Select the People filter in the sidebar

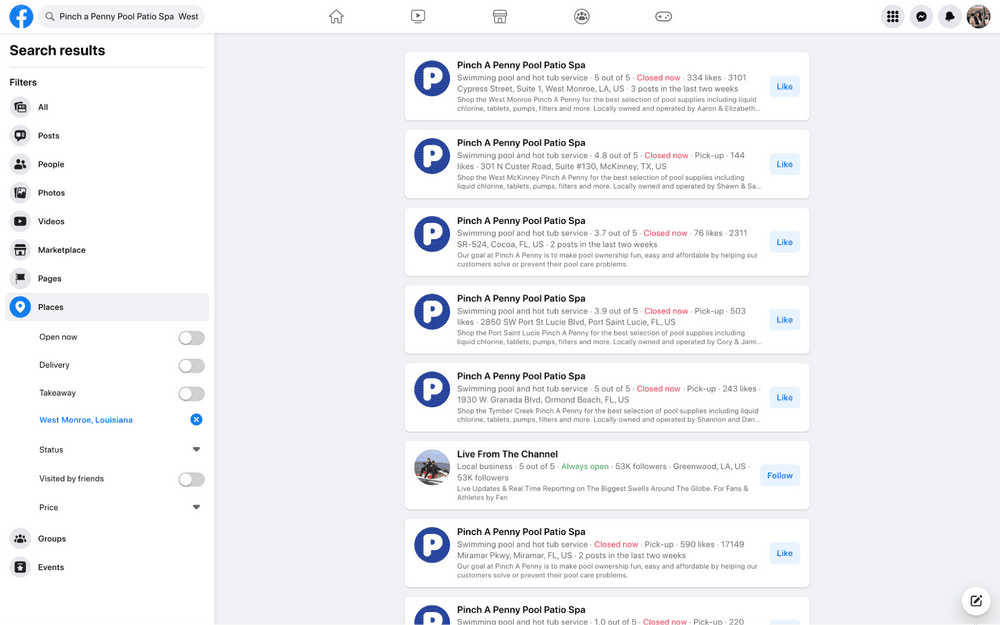[50, 165]
